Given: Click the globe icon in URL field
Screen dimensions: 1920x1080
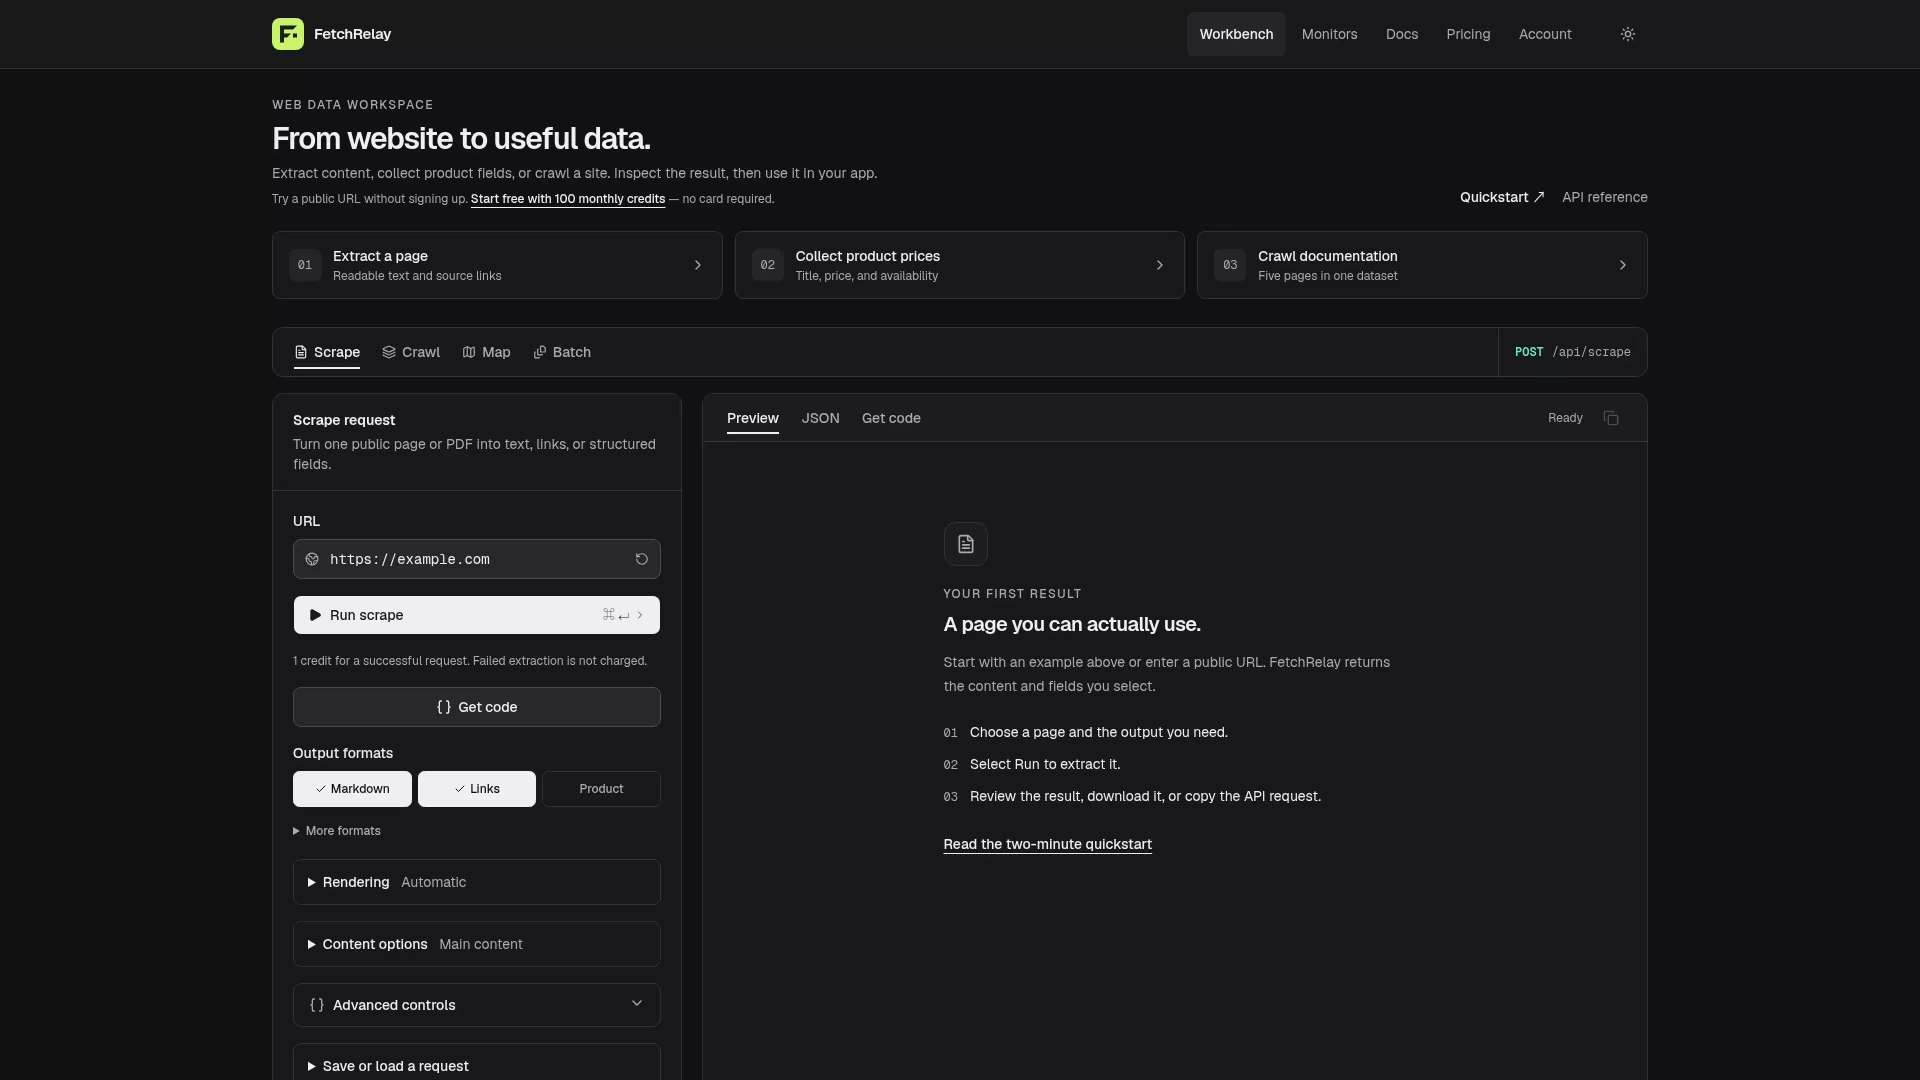Looking at the screenshot, I should point(312,559).
